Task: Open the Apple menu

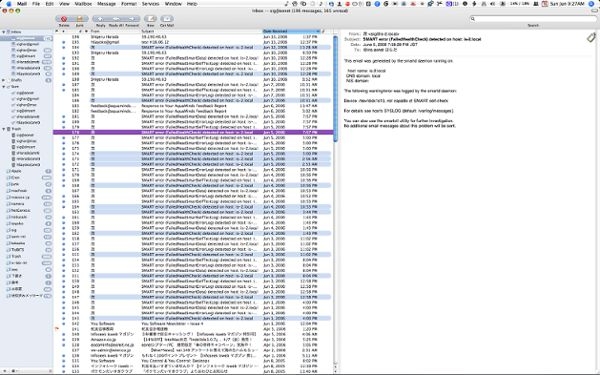Action: click(8, 4)
